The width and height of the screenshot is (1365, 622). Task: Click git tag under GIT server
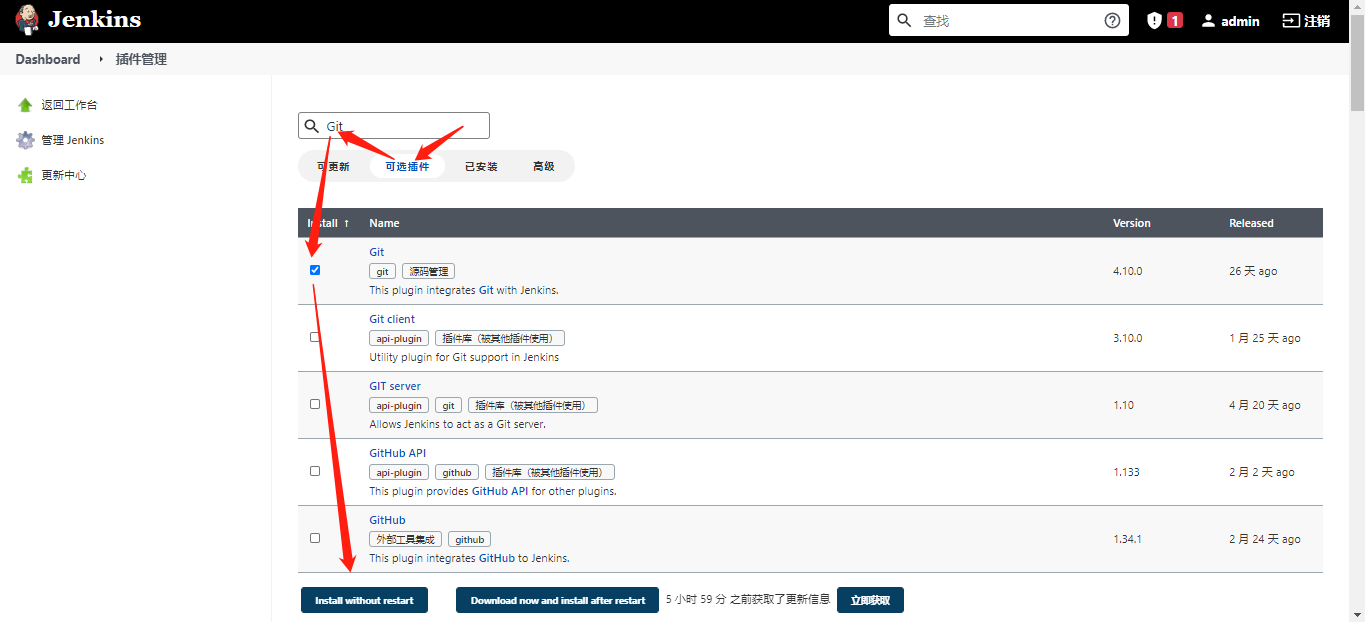point(448,405)
